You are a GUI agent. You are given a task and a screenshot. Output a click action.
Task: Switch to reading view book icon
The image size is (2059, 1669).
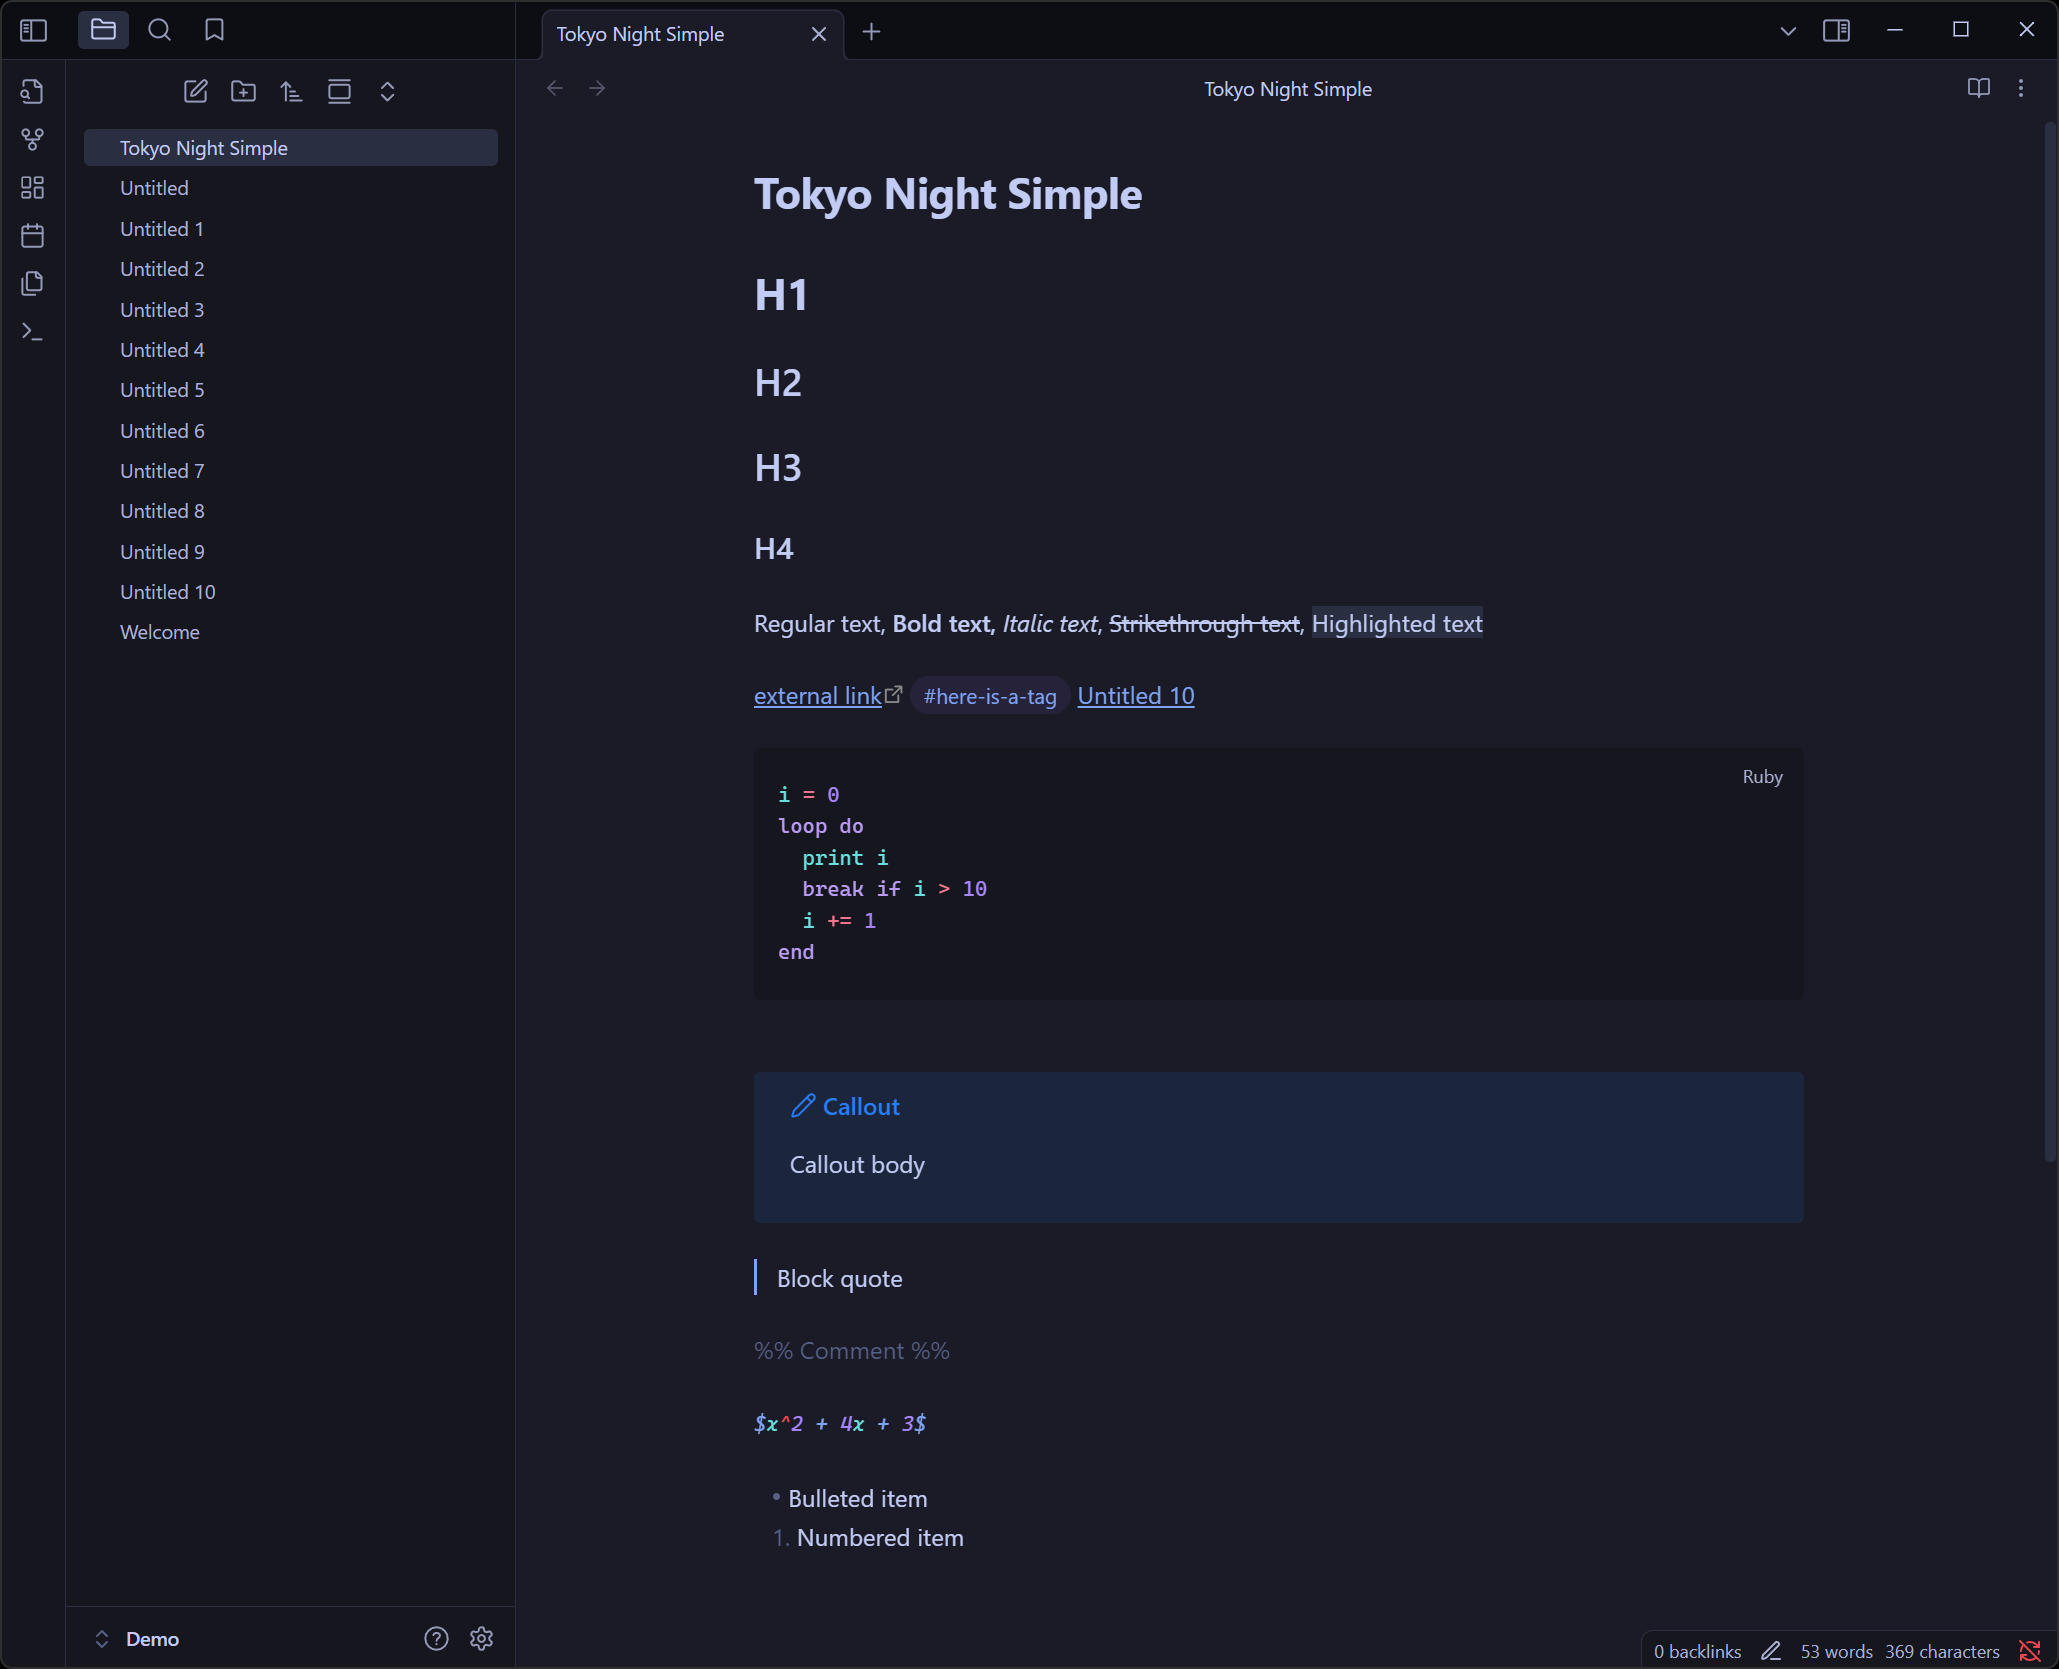pyautogui.click(x=1978, y=88)
